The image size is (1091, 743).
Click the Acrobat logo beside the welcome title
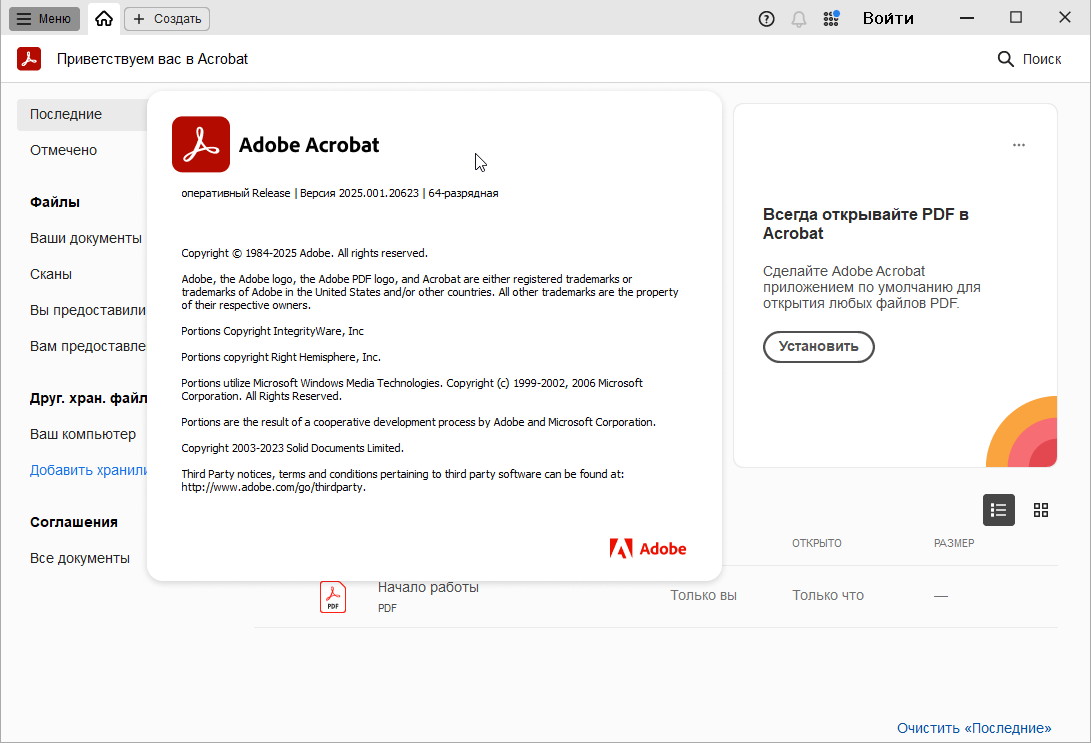29,59
